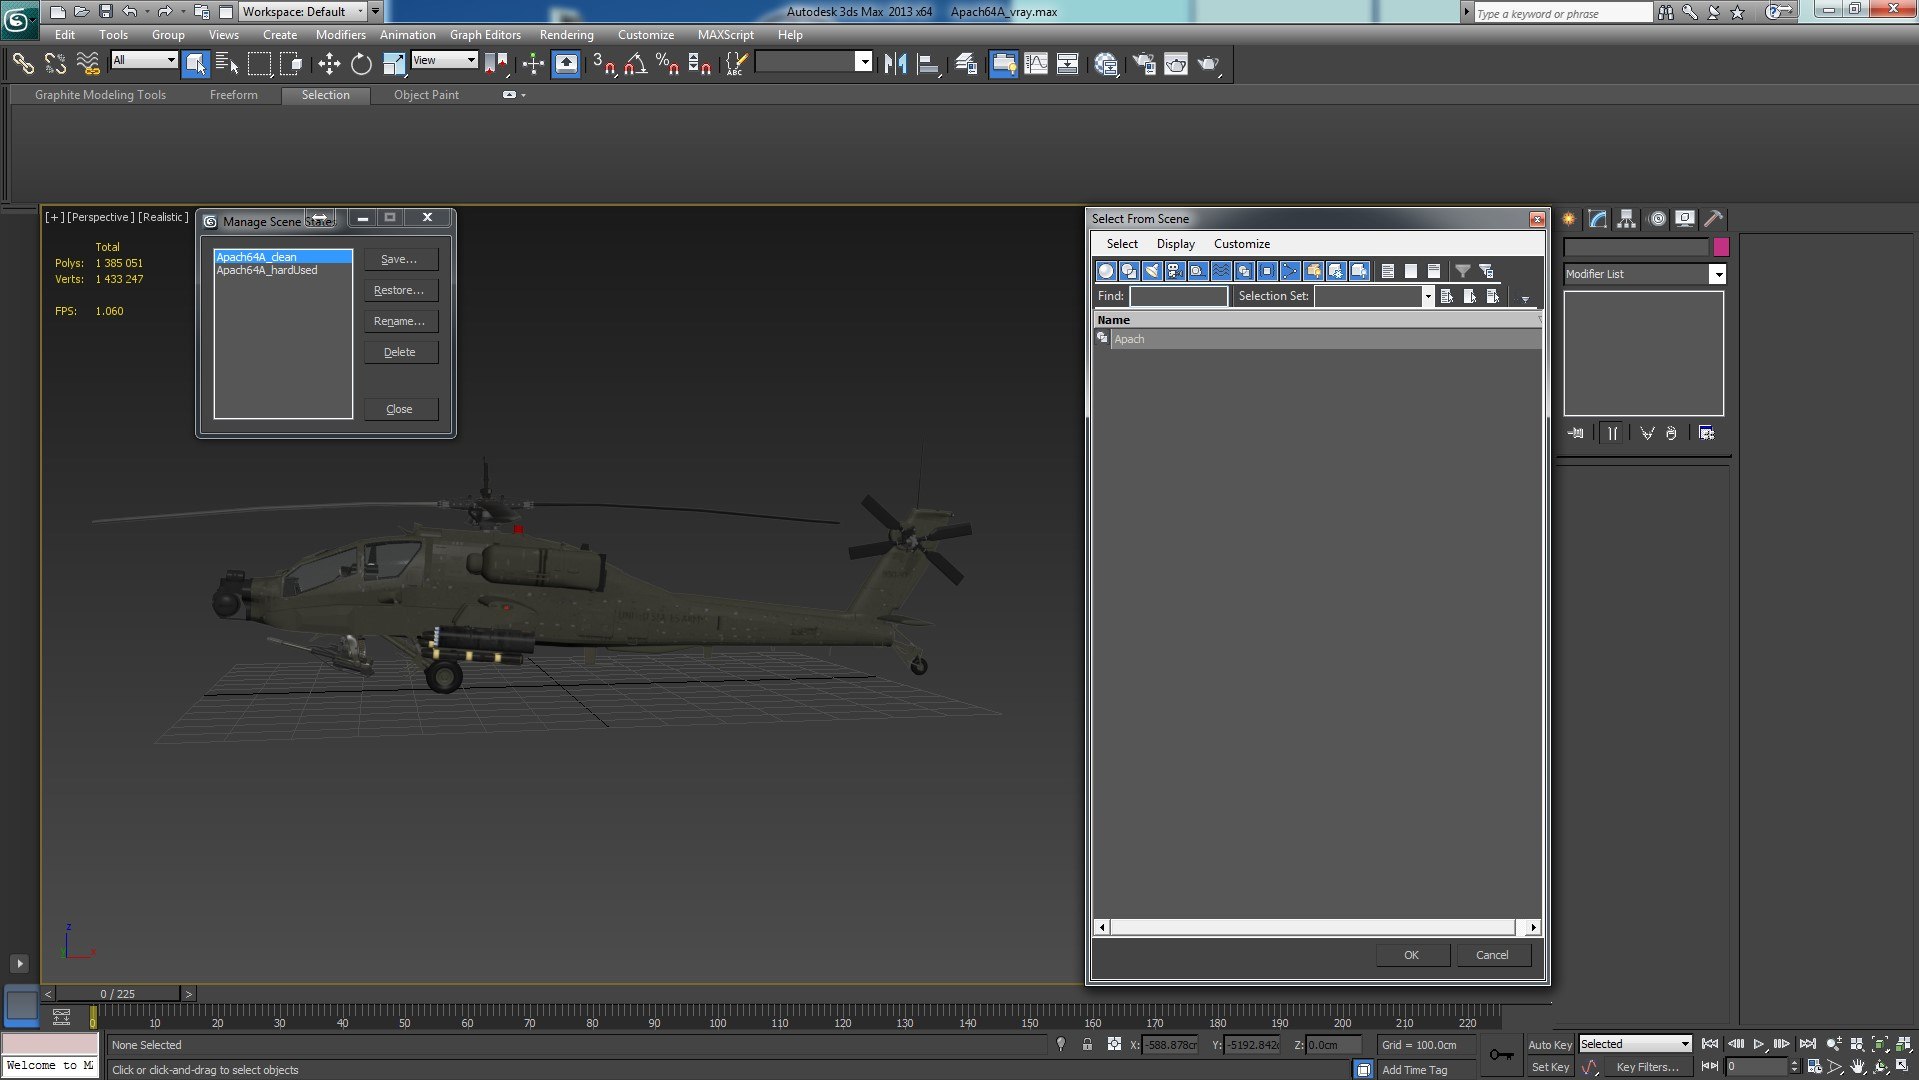Open the All selection filter dropdown
The width and height of the screenshot is (1919, 1080).
point(144,61)
